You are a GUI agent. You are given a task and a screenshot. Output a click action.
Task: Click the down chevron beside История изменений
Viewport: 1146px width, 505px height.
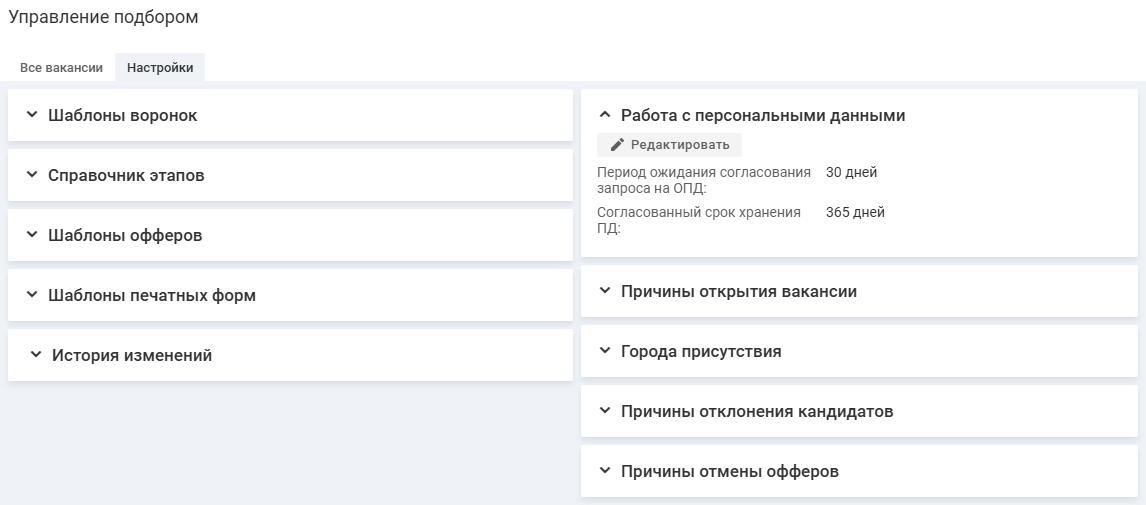click(36, 355)
